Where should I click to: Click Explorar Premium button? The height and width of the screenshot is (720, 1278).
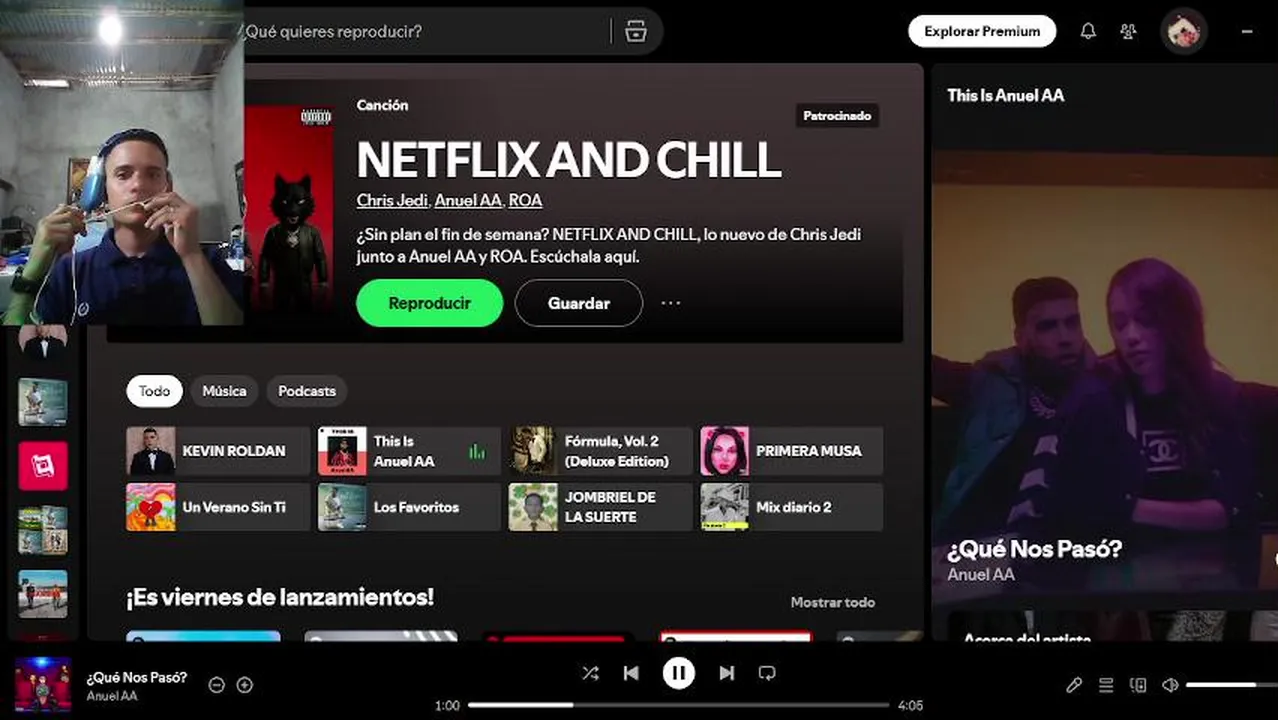click(x=982, y=31)
